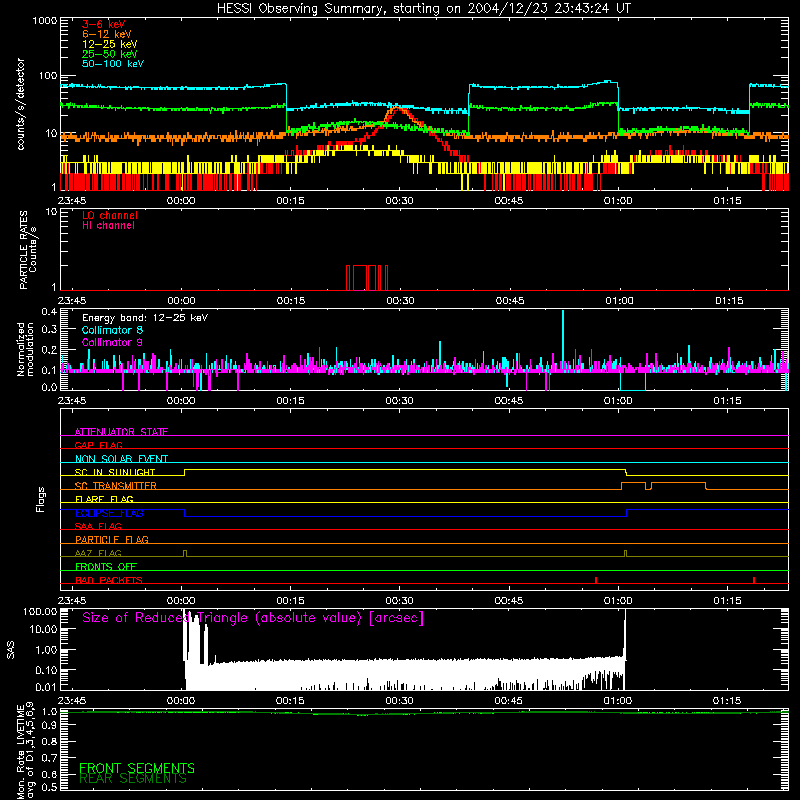Click the green '25-50 keV' legend entry
The image size is (800, 800).
[109, 54]
